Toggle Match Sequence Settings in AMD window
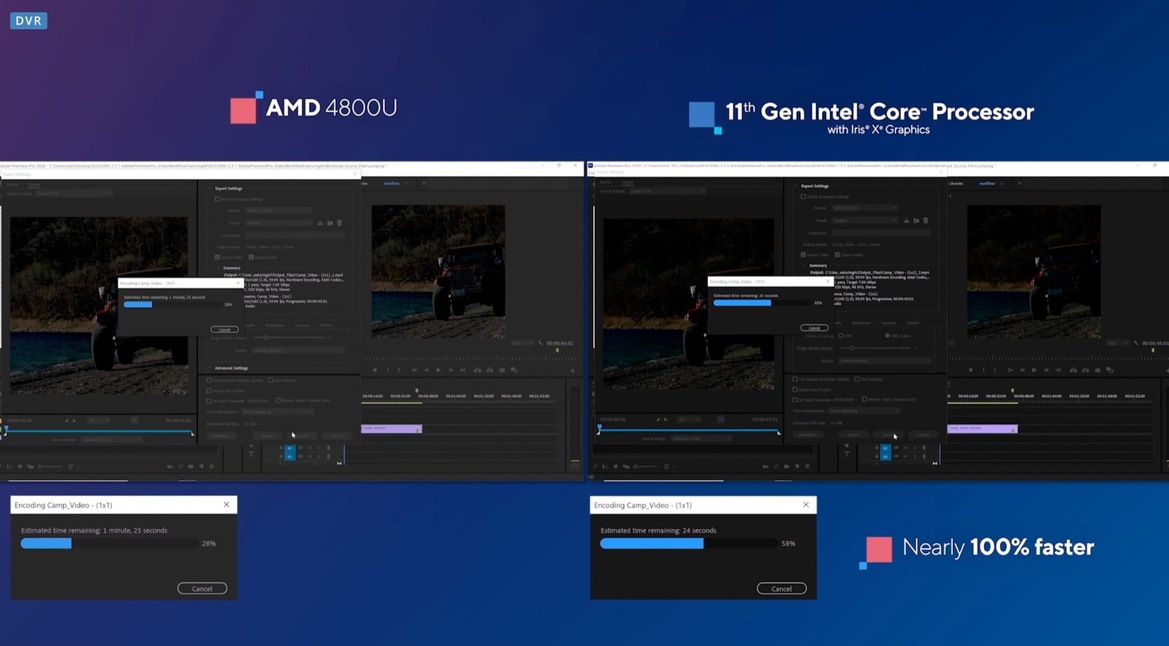The width and height of the screenshot is (1169, 646). [217, 199]
